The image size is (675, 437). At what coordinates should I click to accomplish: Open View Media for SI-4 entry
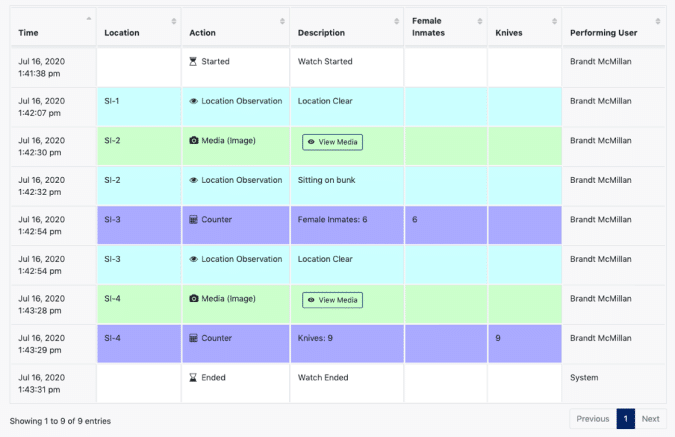(x=332, y=300)
